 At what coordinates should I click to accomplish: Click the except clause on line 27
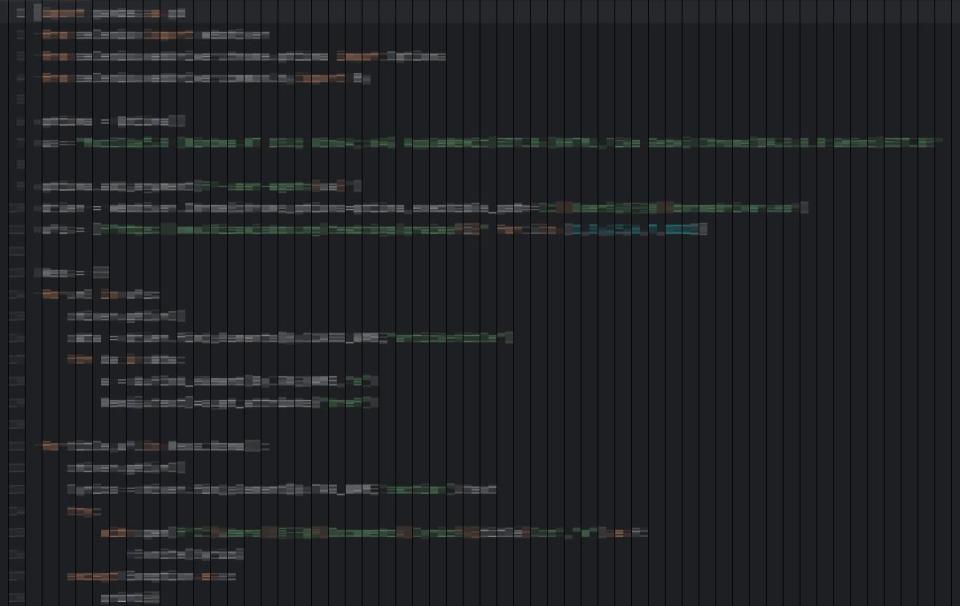[150, 577]
